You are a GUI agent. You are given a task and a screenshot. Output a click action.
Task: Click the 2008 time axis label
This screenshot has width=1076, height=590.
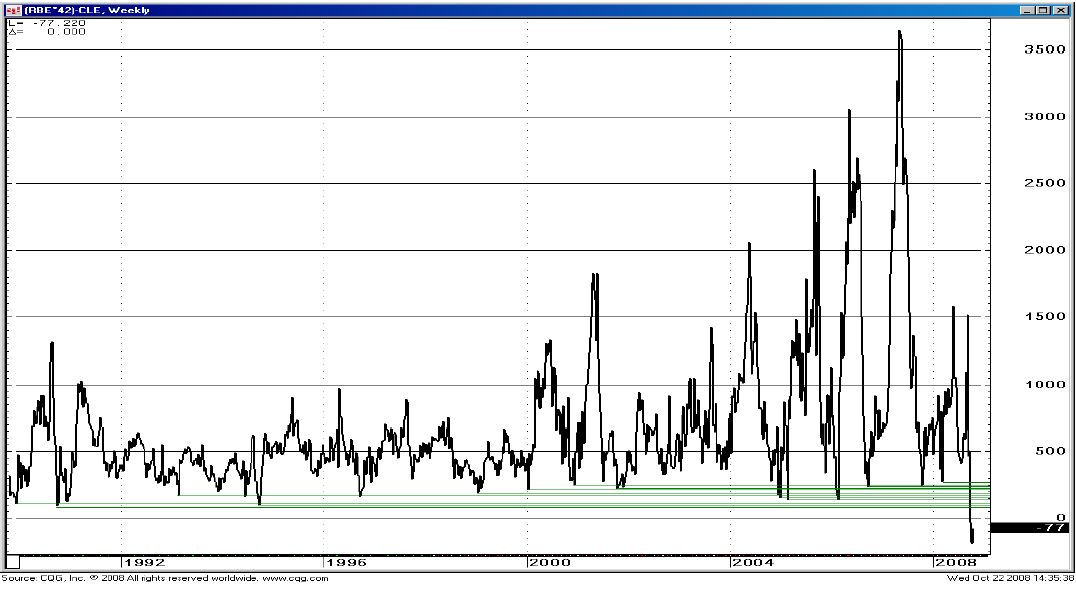[x=956, y=563]
